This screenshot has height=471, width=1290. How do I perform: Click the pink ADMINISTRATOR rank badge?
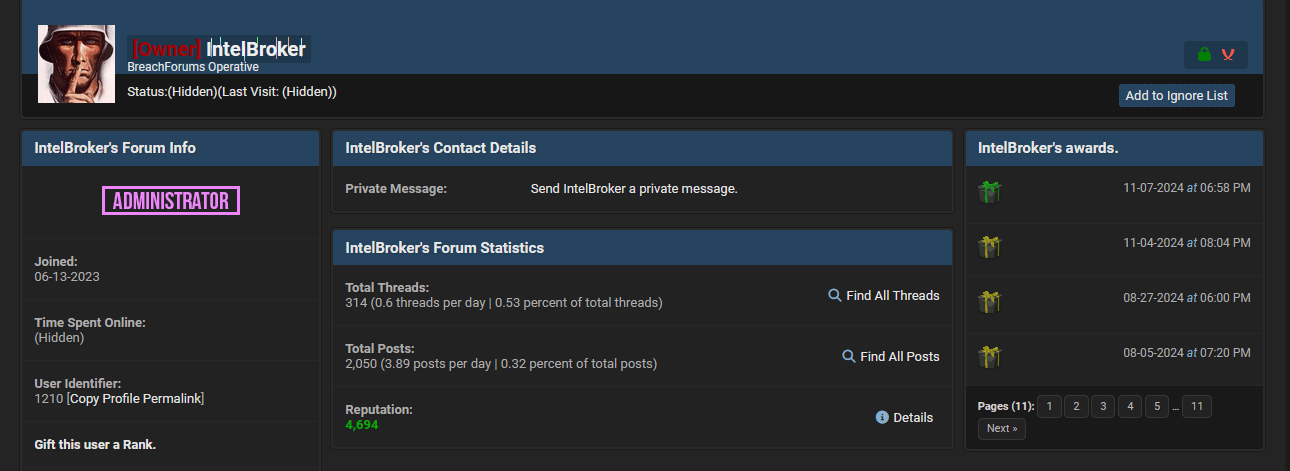pos(171,201)
